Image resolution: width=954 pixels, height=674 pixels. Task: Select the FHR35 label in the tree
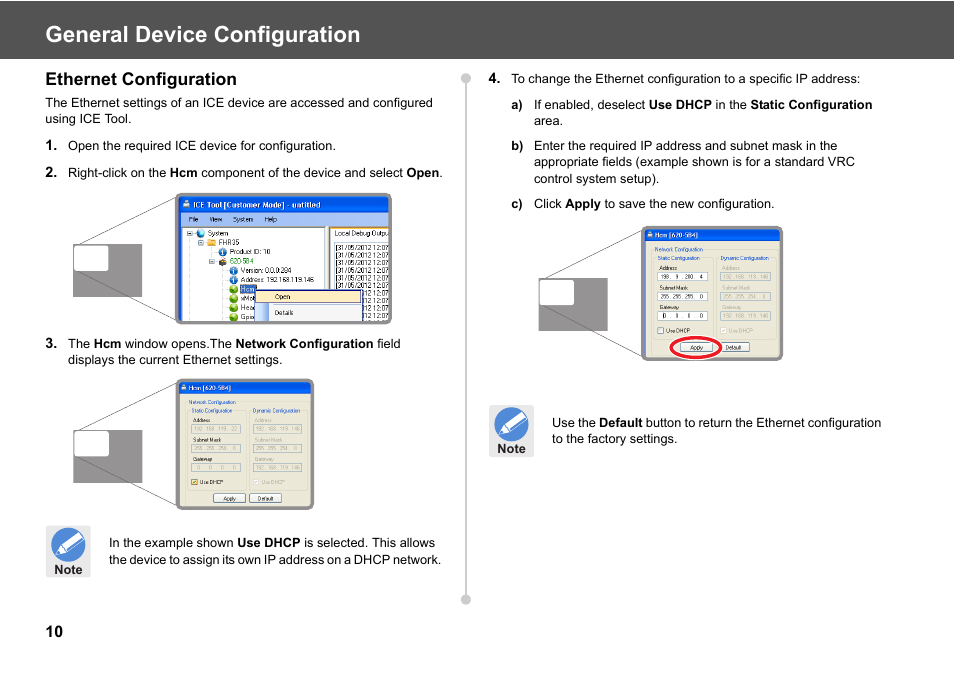pyautogui.click(x=229, y=243)
